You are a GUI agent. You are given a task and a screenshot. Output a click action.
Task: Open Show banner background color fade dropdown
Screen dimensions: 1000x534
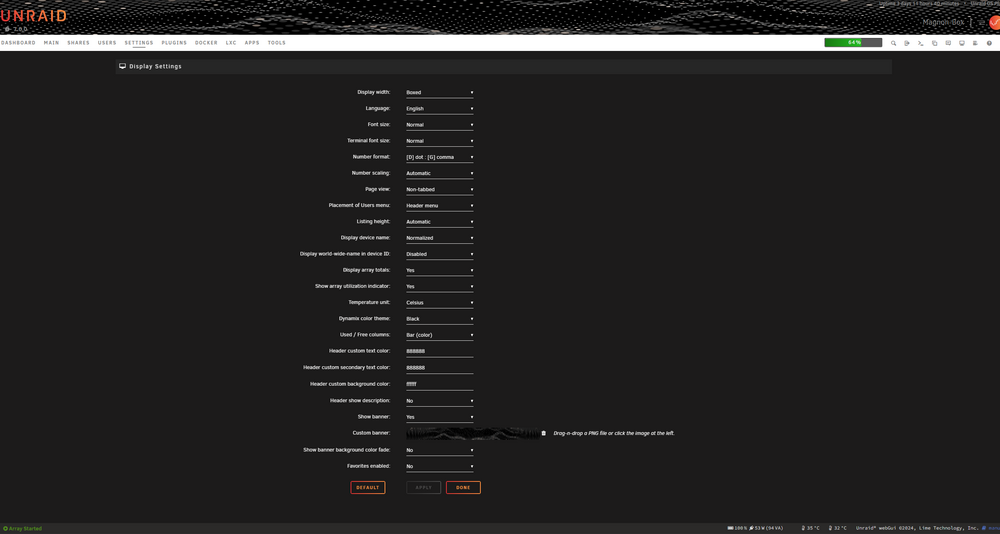(x=439, y=450)
